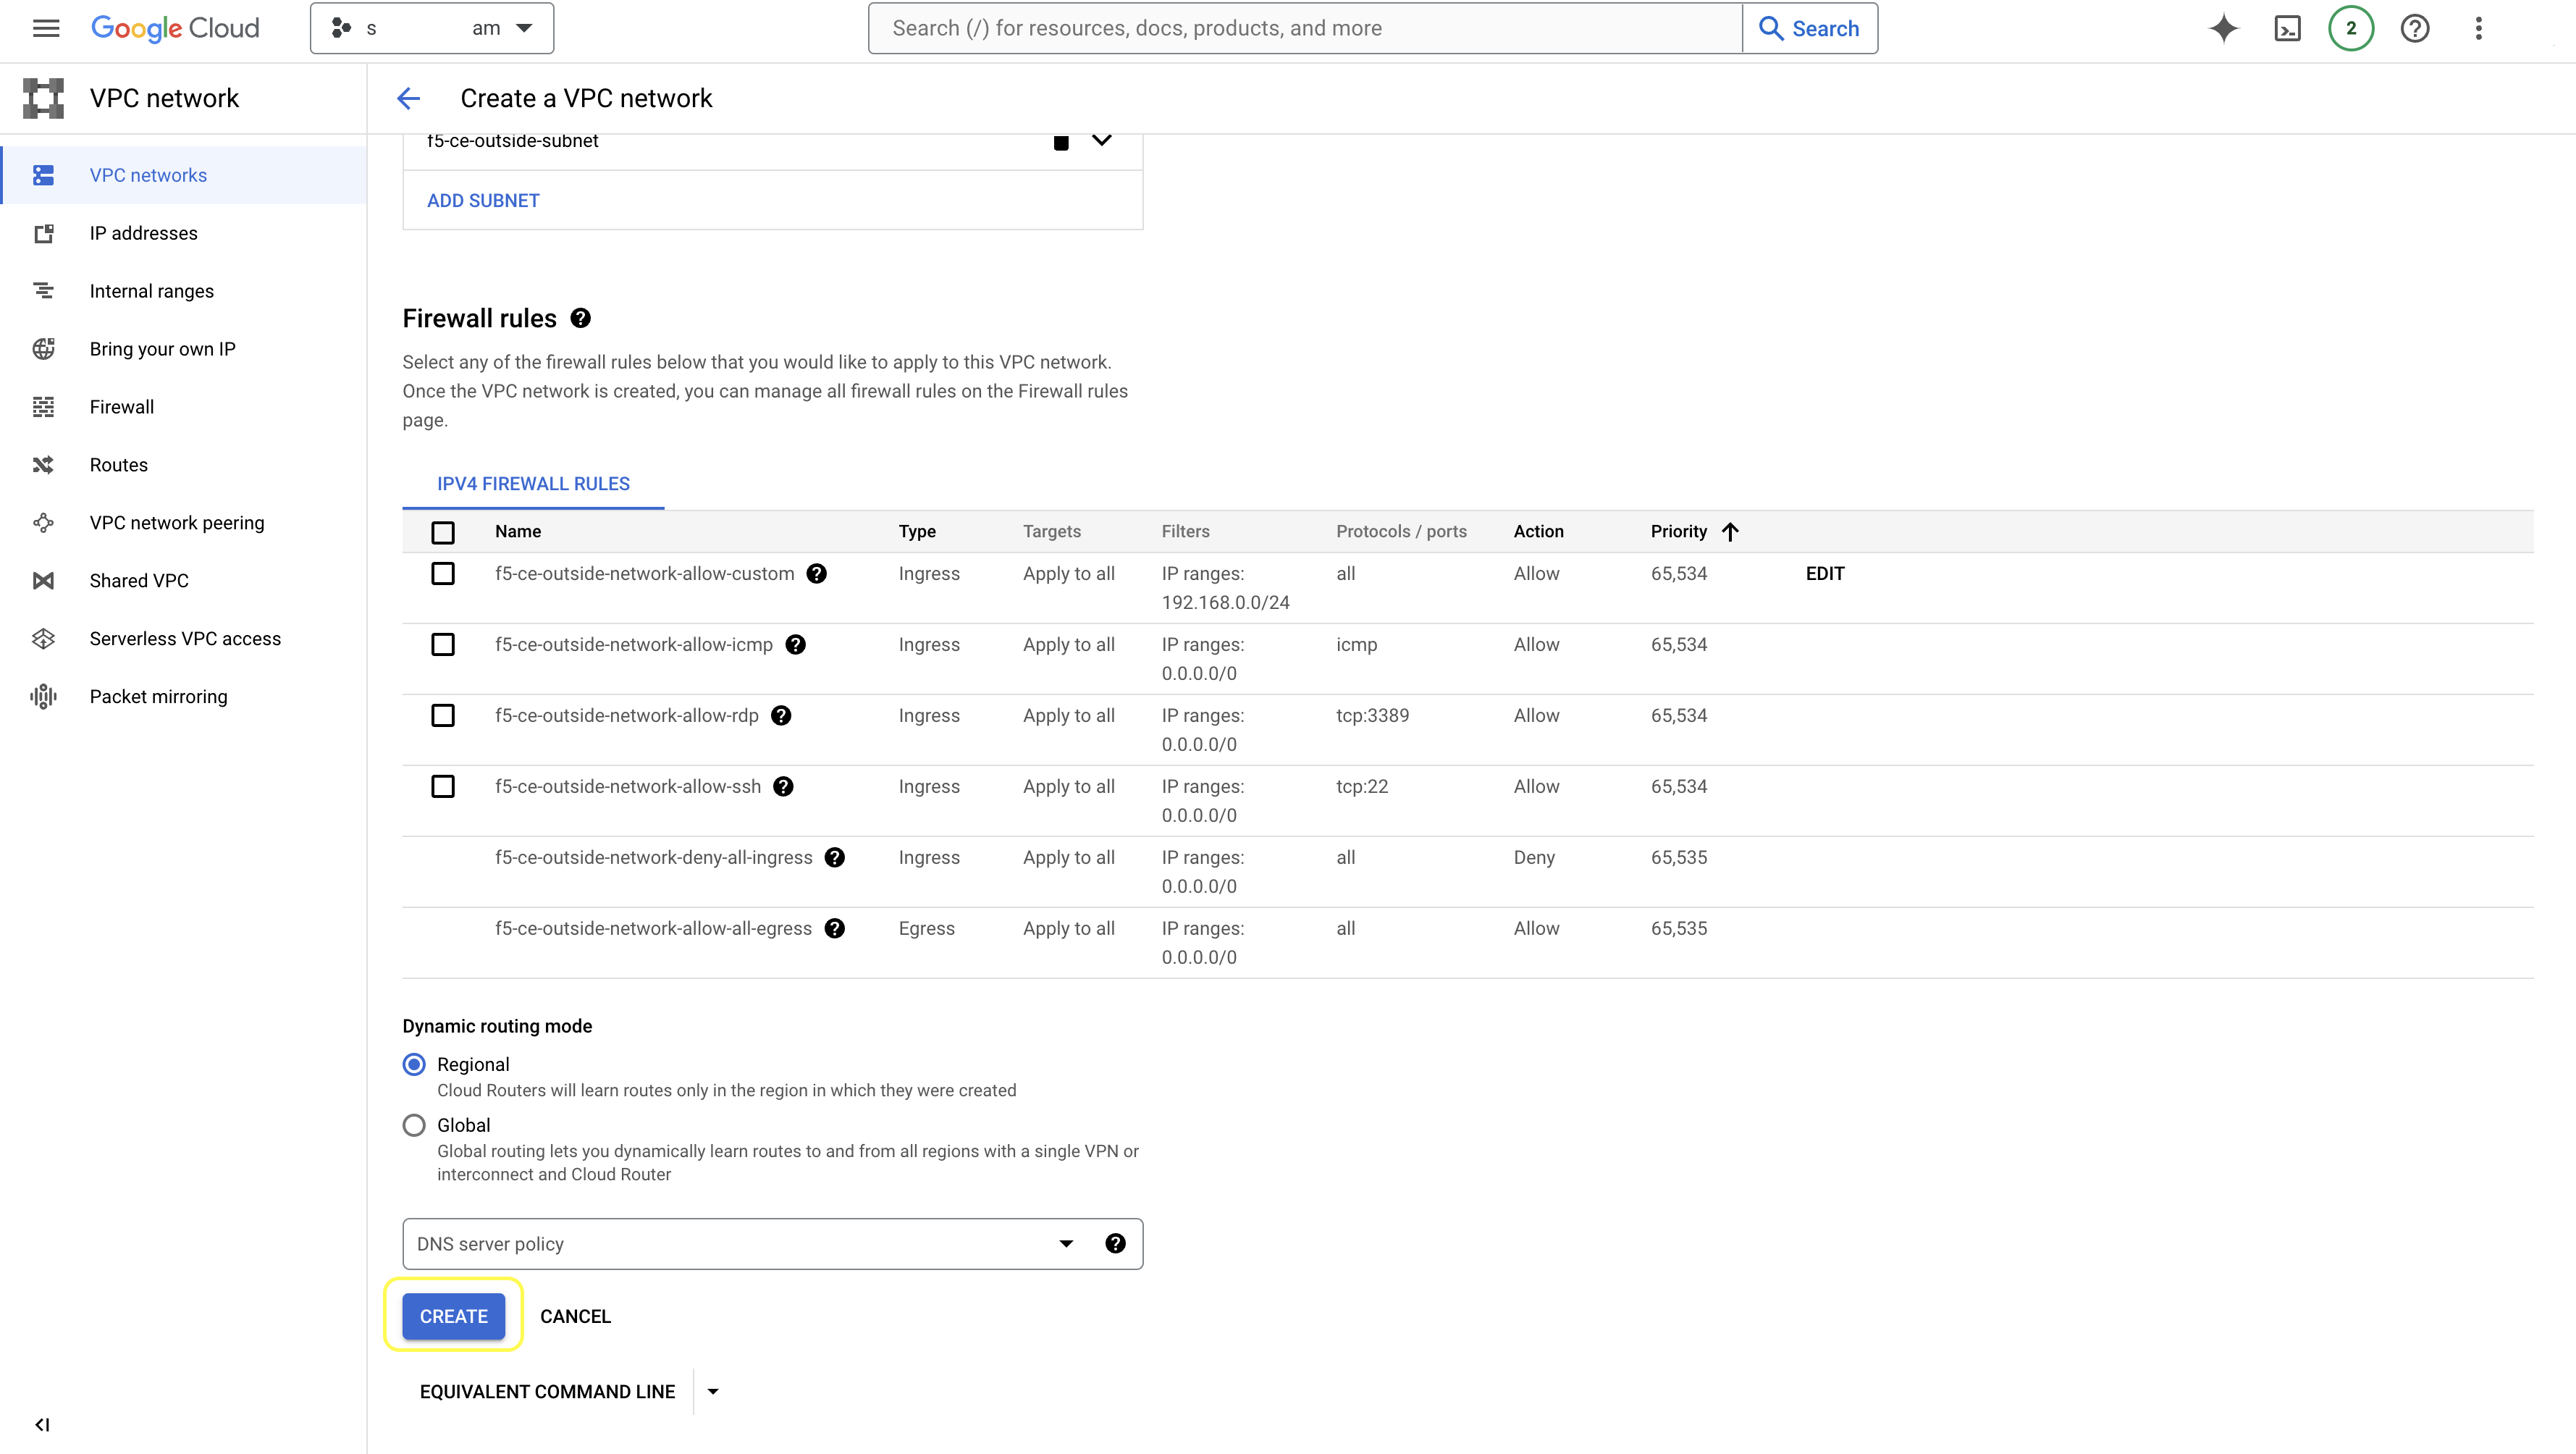This screenshot has height=1454, width=2576.
Task: Check the allow-icmp firewall rule checkbox
Action: coord(442,644)
